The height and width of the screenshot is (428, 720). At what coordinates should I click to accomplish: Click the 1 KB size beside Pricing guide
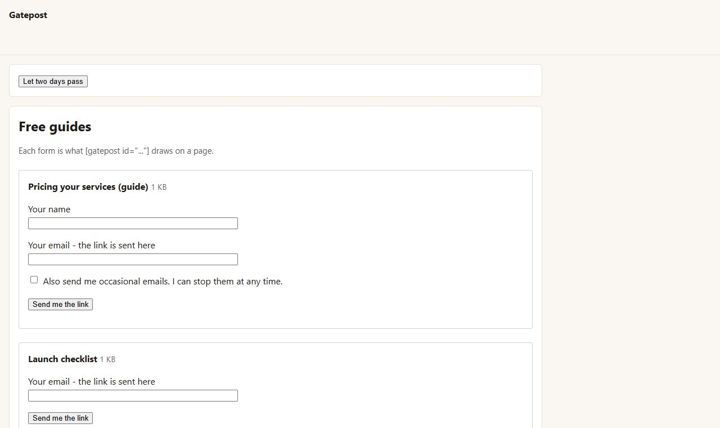pyautogui.click(x=159, y=187)
